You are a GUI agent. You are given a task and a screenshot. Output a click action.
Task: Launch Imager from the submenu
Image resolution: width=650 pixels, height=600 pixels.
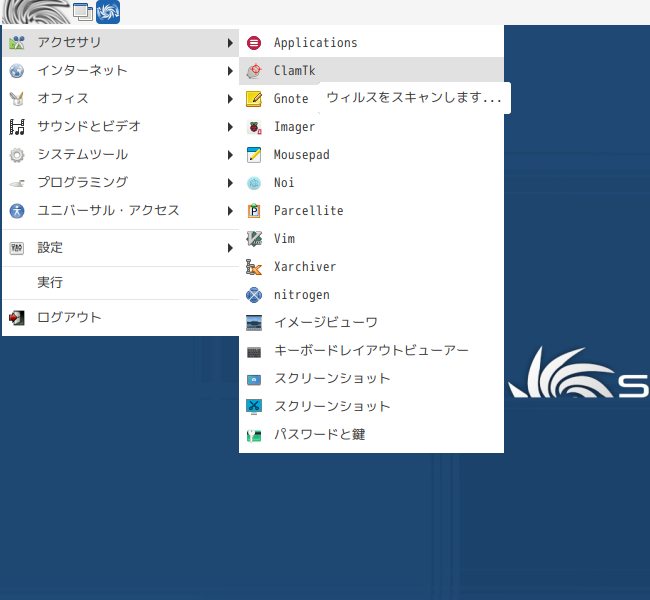(x=371, y=127)
